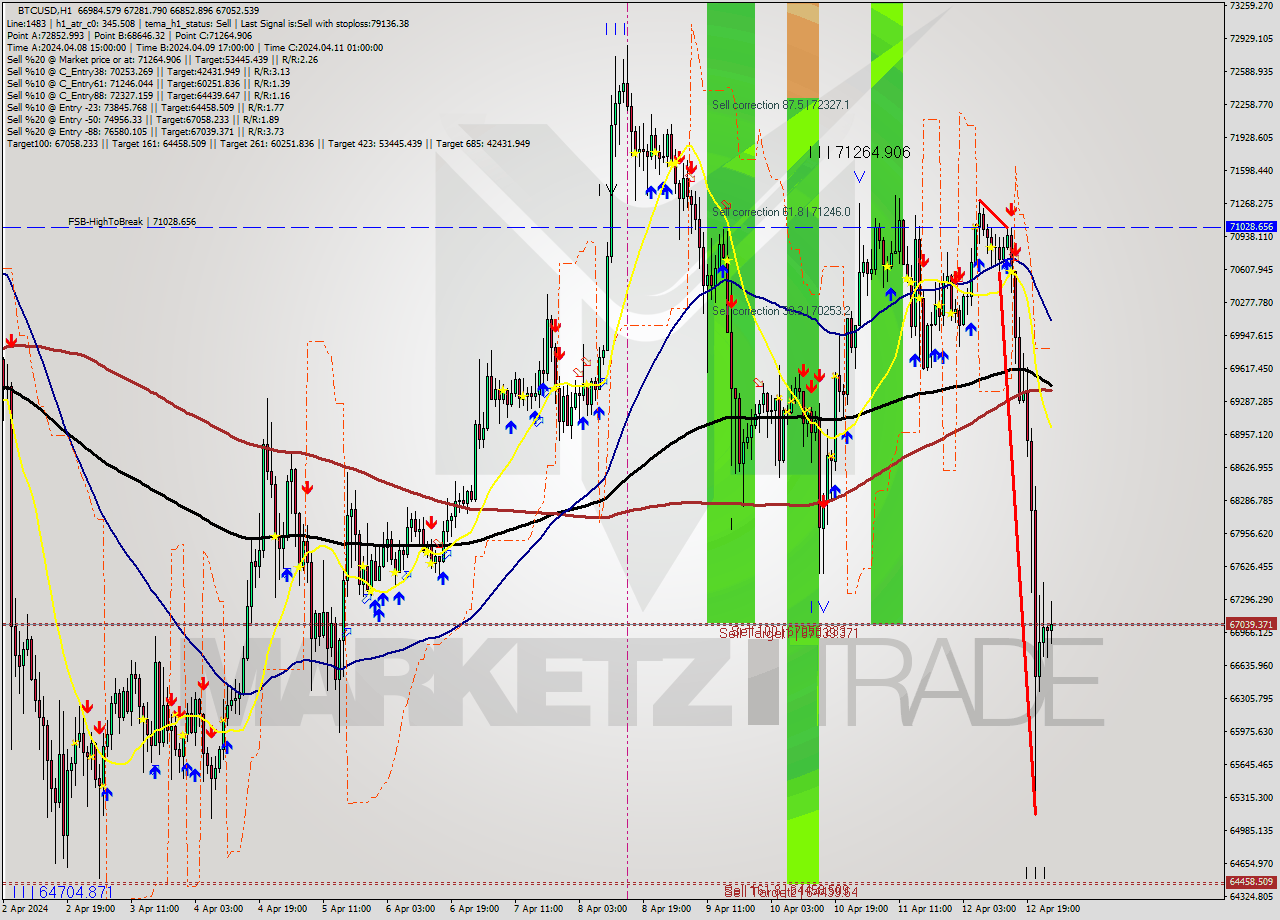Click the 64654.970 price axis label
This screenshot has height=920, width=1280.
(1253, 863)
